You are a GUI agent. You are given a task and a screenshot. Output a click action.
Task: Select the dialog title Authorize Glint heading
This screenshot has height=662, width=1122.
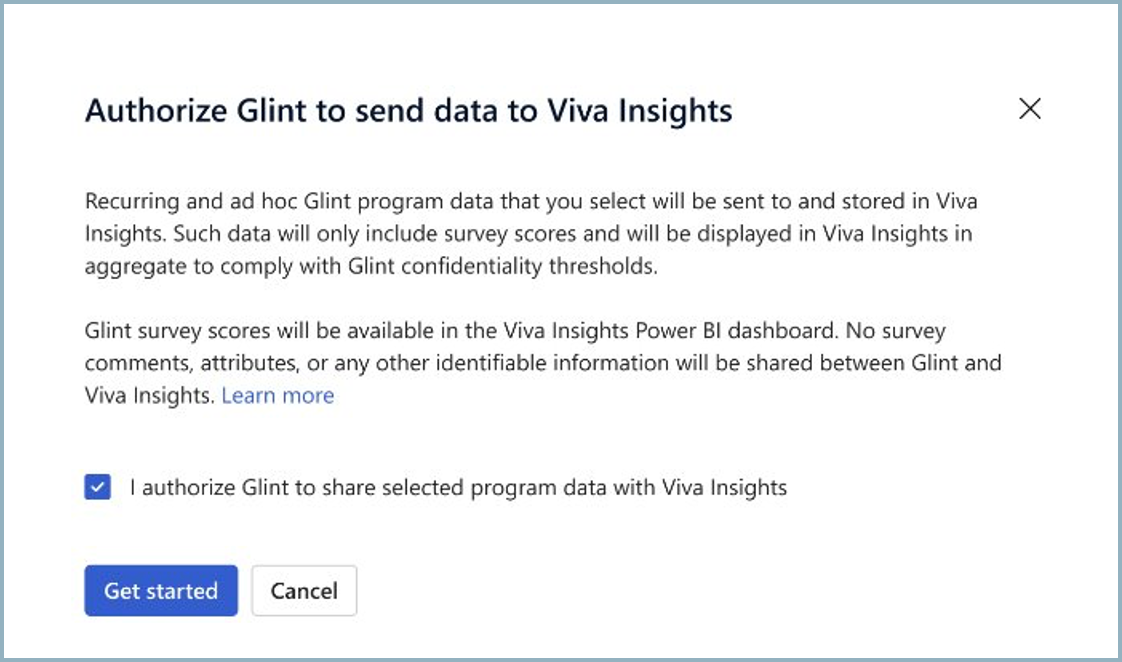coord(409,111)
